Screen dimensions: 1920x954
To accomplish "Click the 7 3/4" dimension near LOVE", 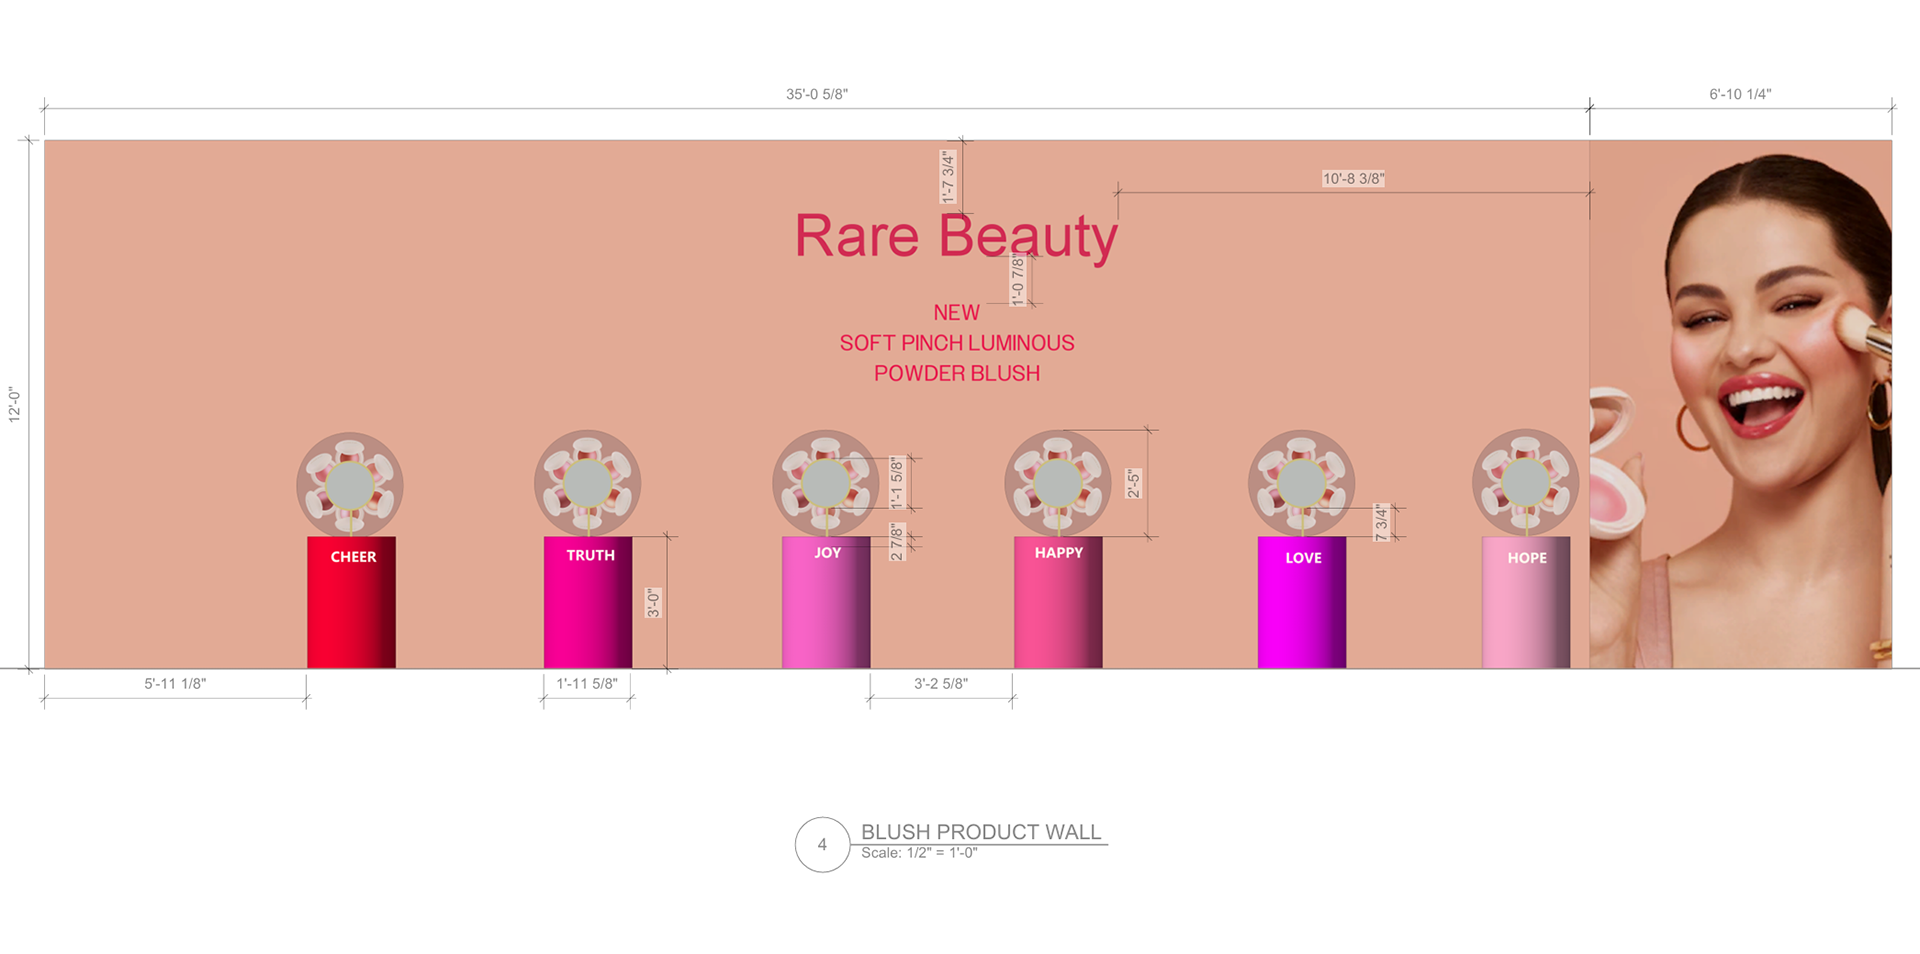I will [1381, 523].
